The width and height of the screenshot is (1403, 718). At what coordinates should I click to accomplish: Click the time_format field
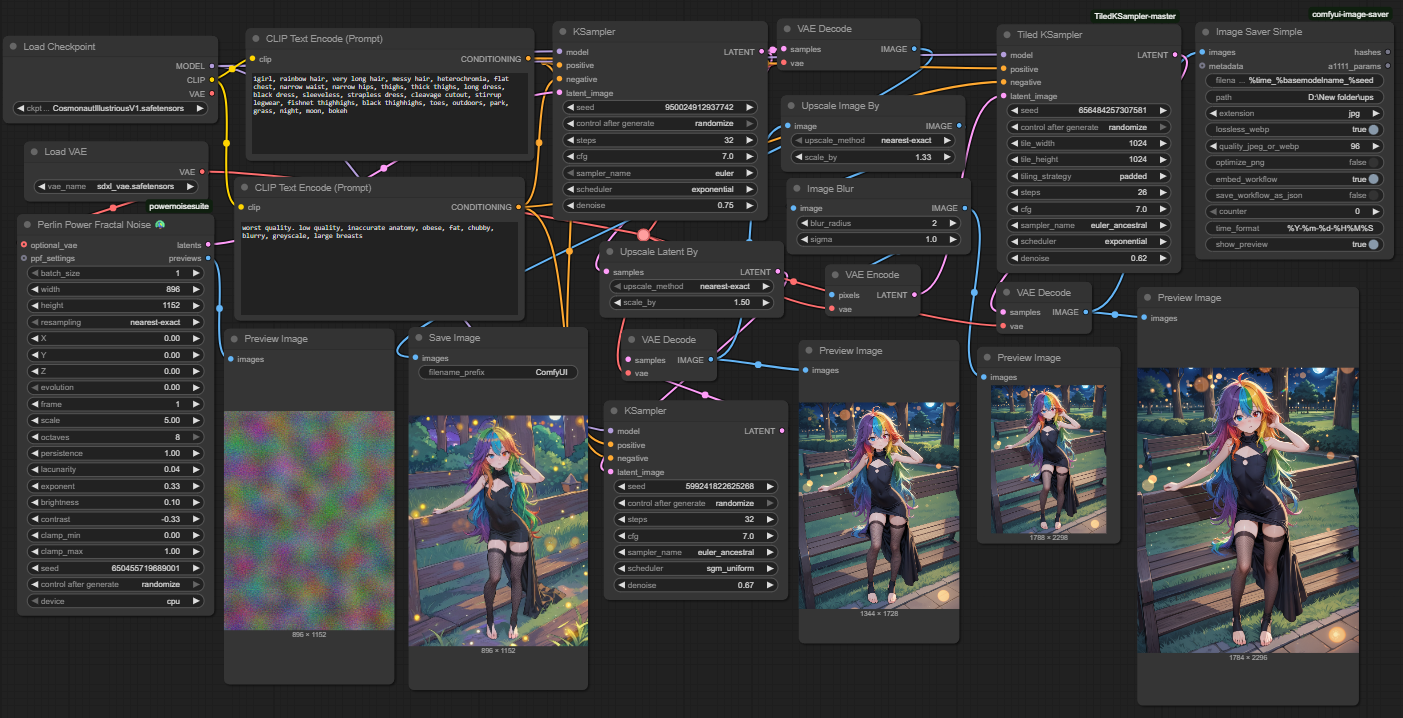tap(1295, 228)
